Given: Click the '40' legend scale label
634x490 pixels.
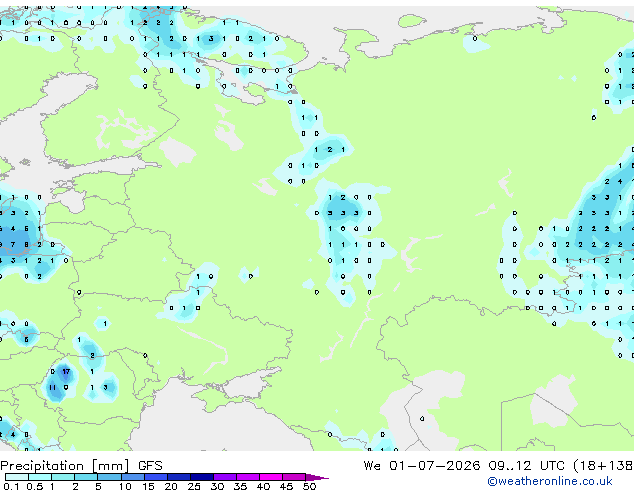Looking at the screenshot, I should (263, 486).
